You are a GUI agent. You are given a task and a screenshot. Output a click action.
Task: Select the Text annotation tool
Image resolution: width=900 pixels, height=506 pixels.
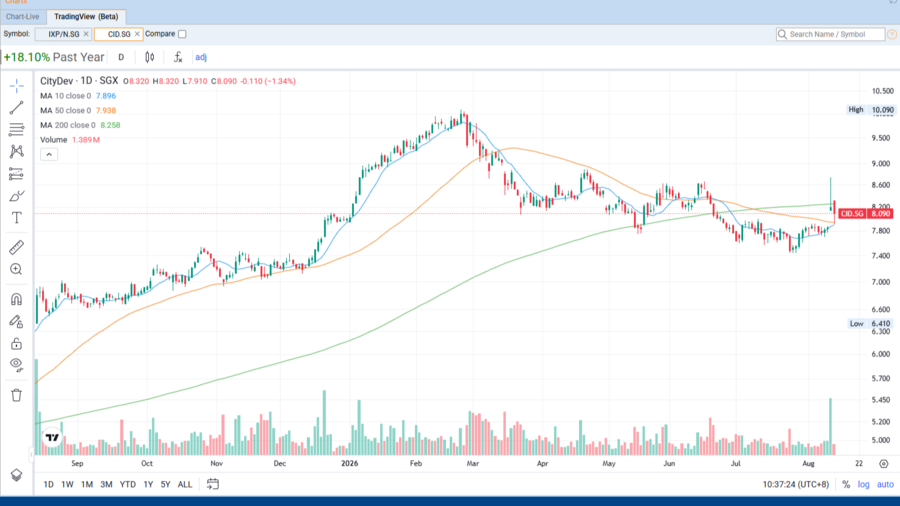coord(16,218)
